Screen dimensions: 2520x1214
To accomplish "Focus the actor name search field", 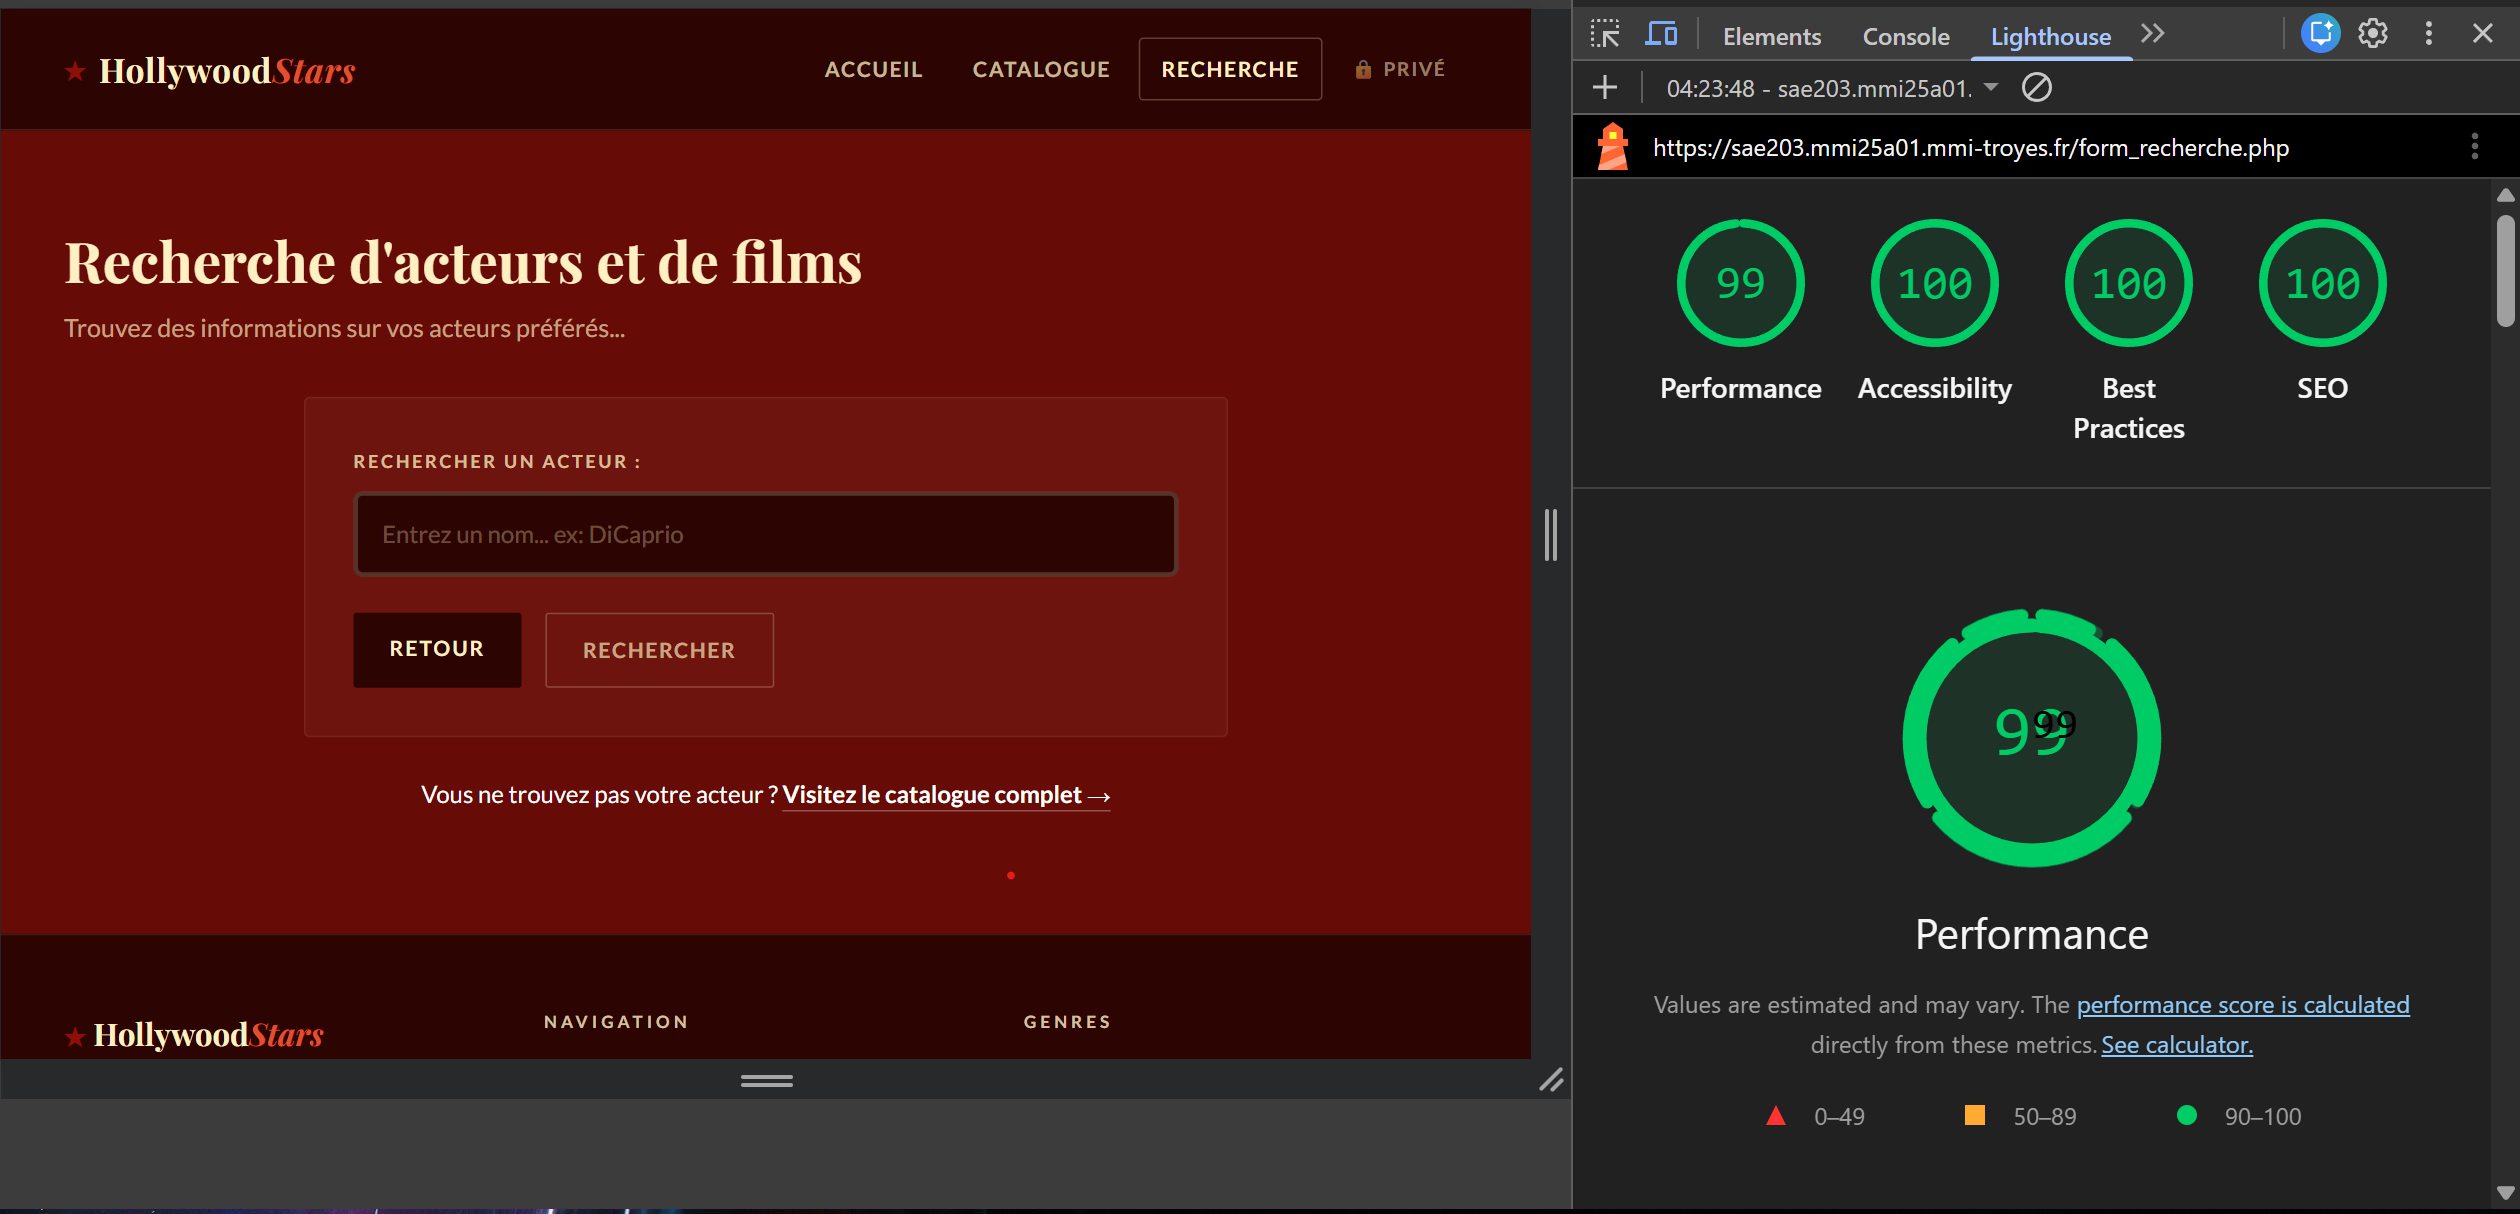I will [766, 534].
